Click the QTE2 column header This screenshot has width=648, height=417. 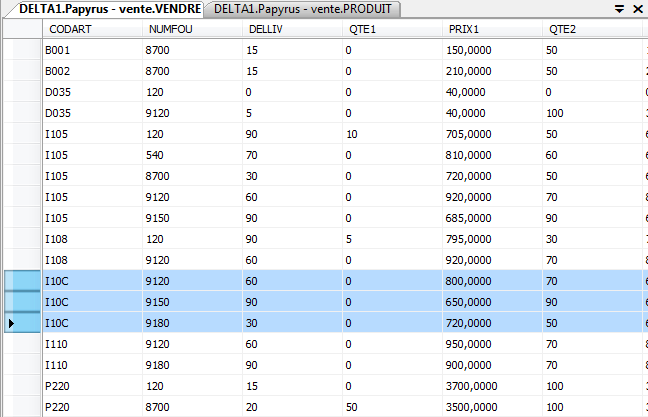591,29
